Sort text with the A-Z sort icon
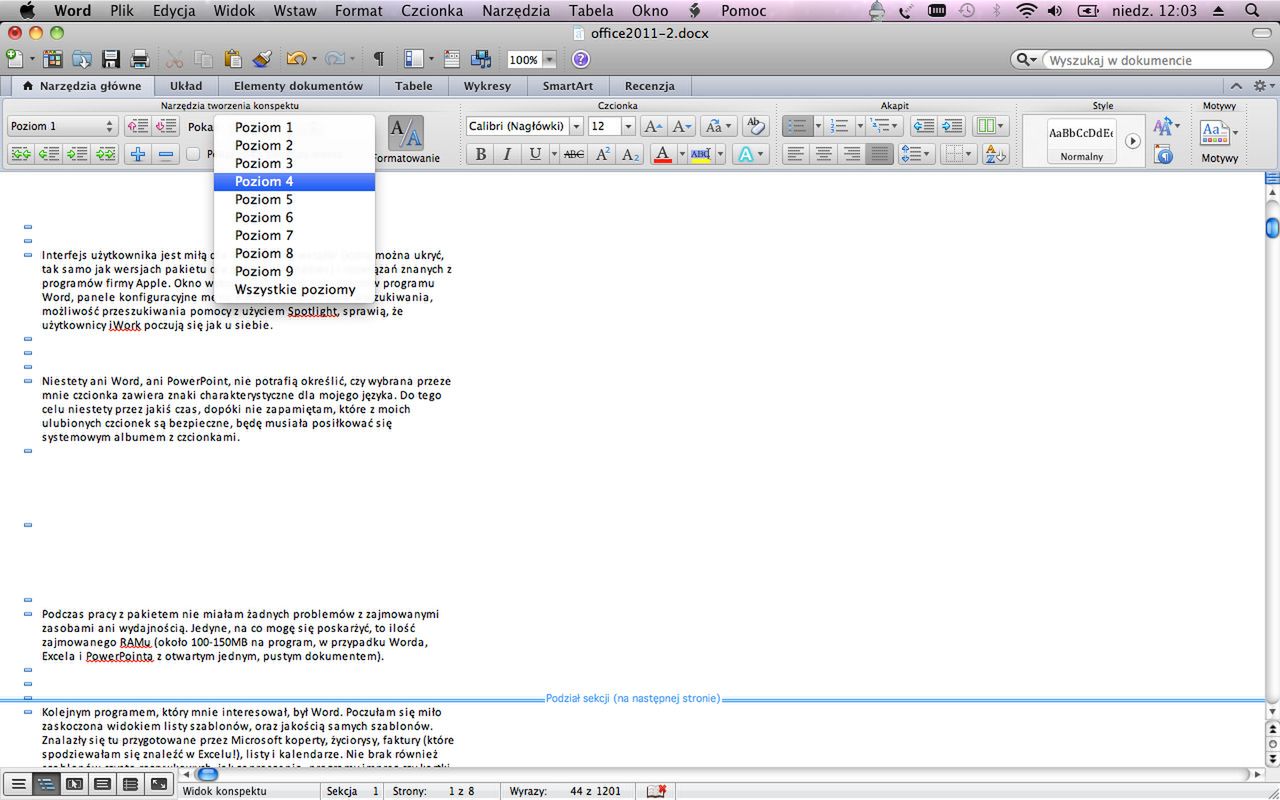 (x=996, y=154)
